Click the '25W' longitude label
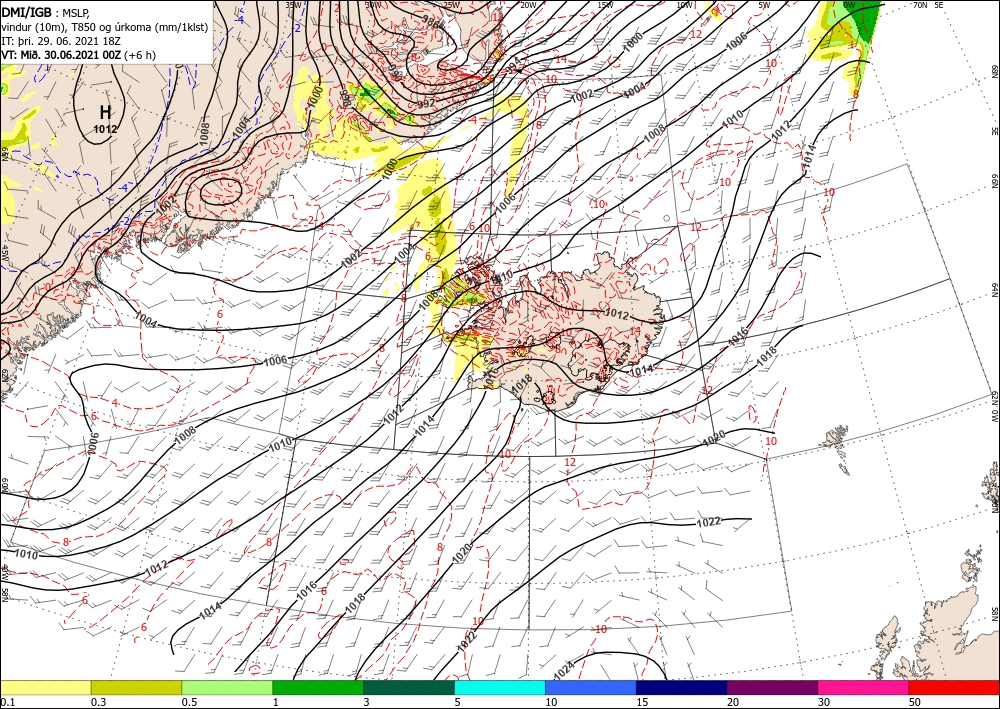1000x709 pixels. click(x=451, y=5)
